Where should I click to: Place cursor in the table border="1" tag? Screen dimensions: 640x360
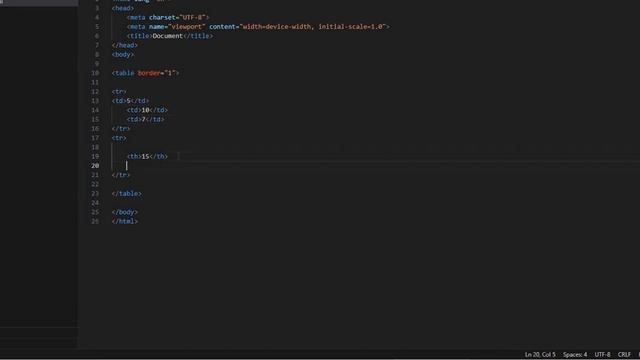coord(145,73)
